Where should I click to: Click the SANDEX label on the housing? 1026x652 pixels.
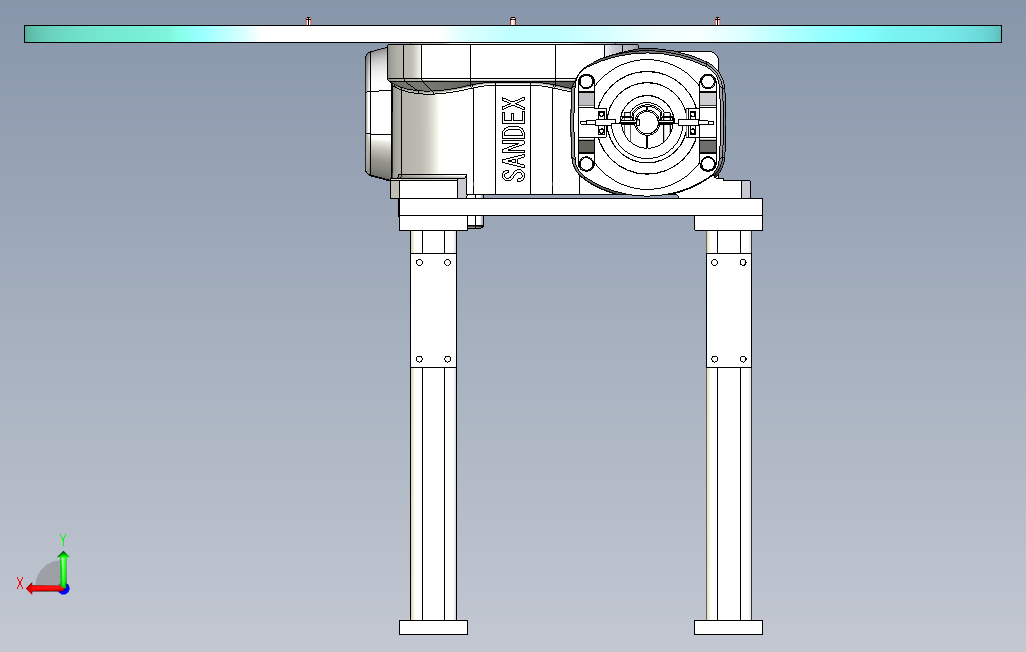point(514,139)
